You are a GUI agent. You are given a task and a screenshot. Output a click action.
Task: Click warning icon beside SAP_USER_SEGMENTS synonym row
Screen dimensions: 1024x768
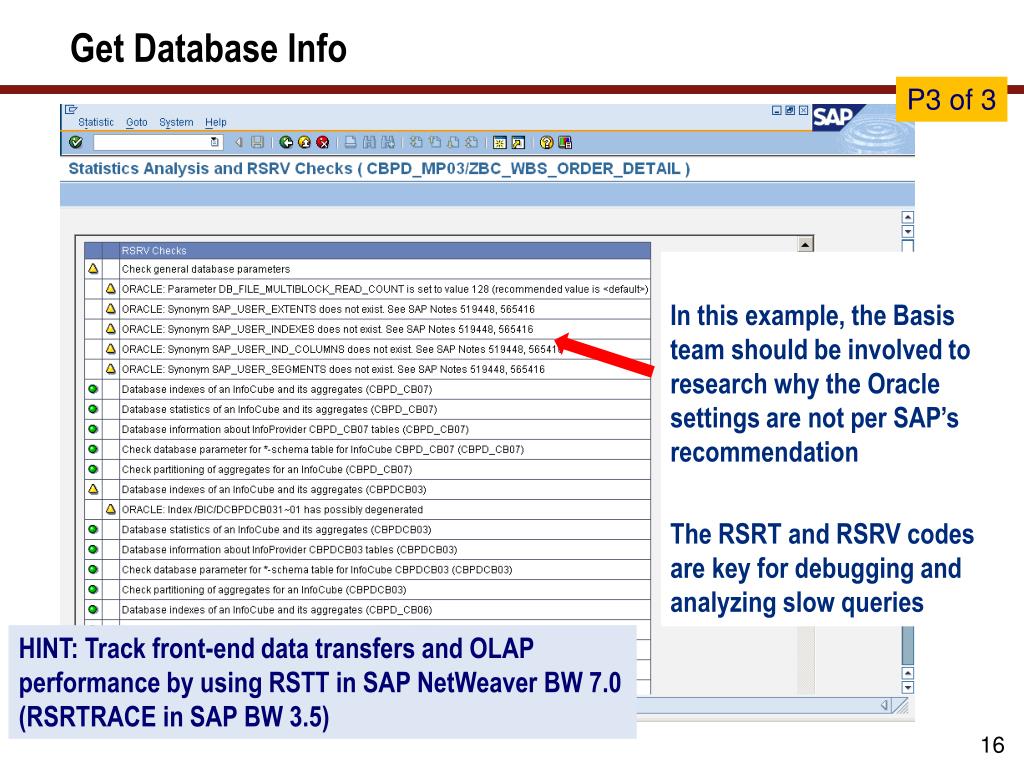111,368
